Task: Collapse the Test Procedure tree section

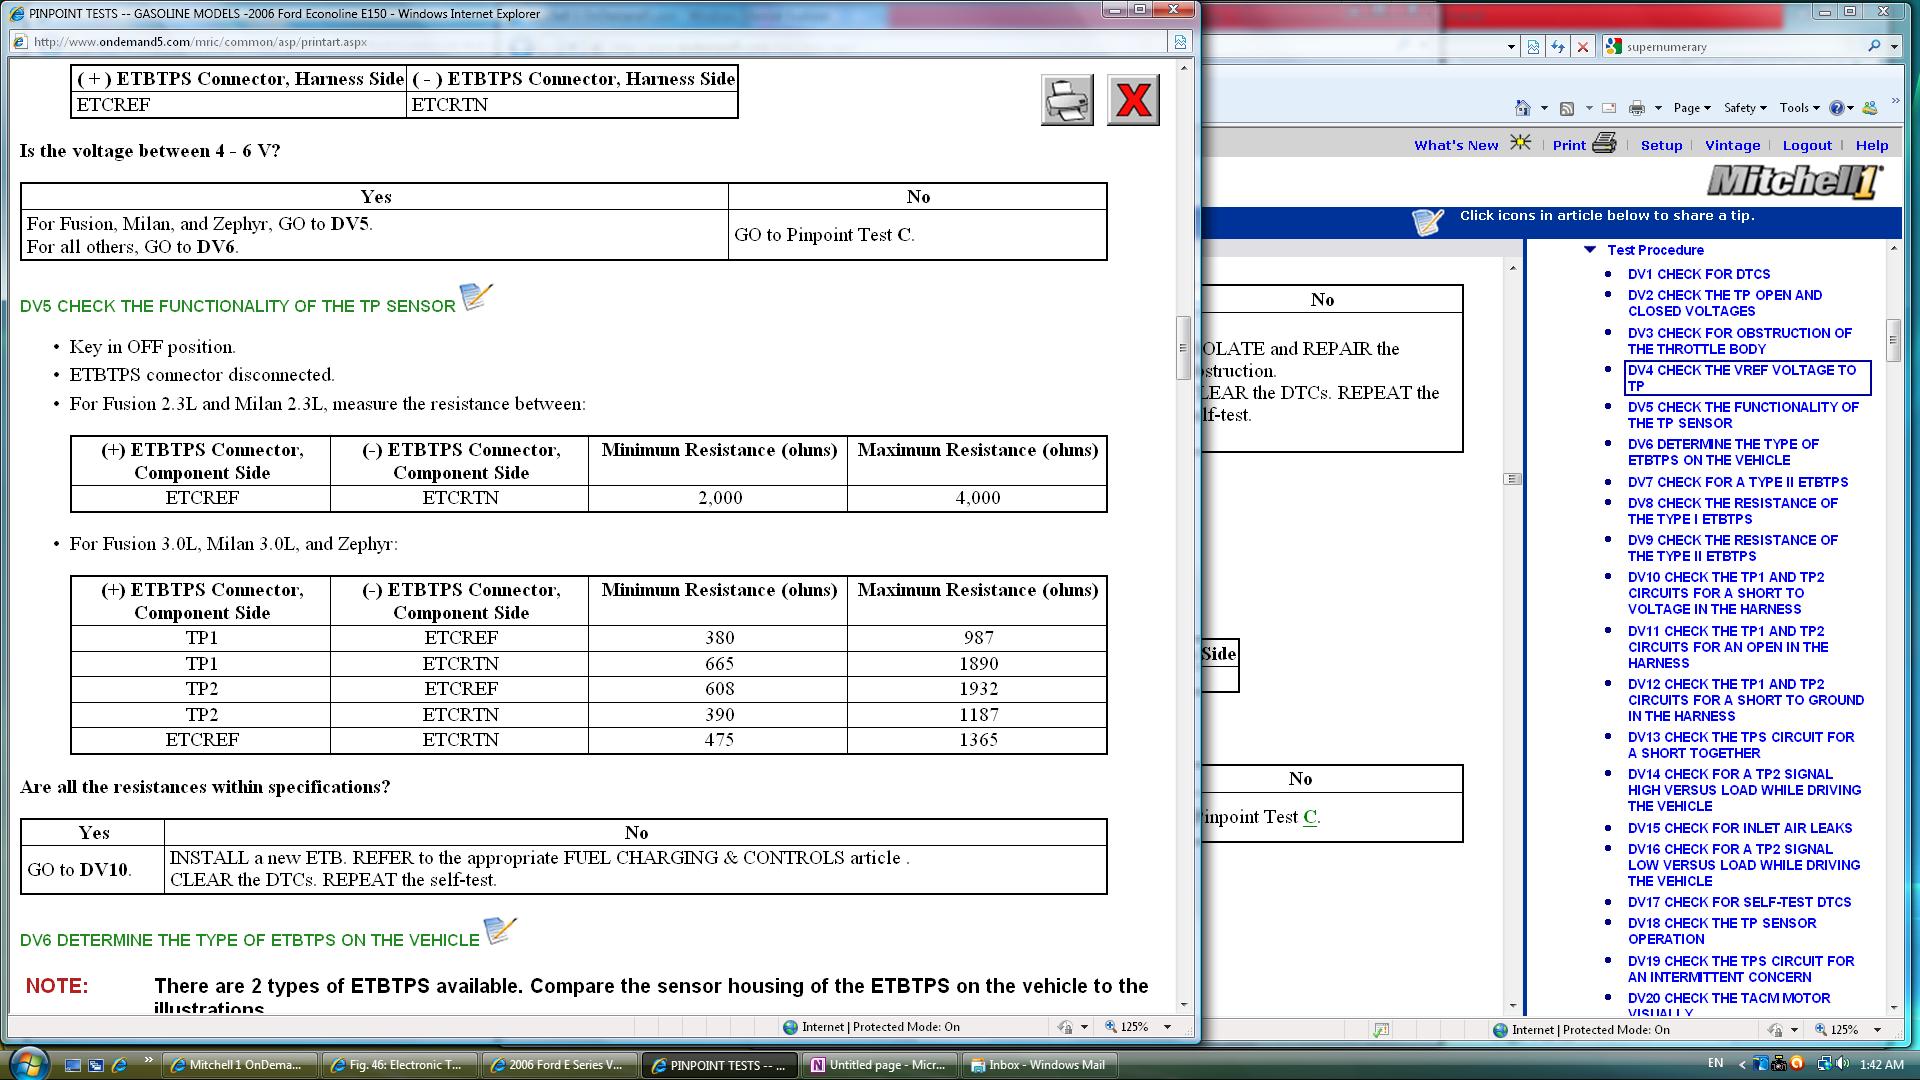Action: pos(1590,250)
